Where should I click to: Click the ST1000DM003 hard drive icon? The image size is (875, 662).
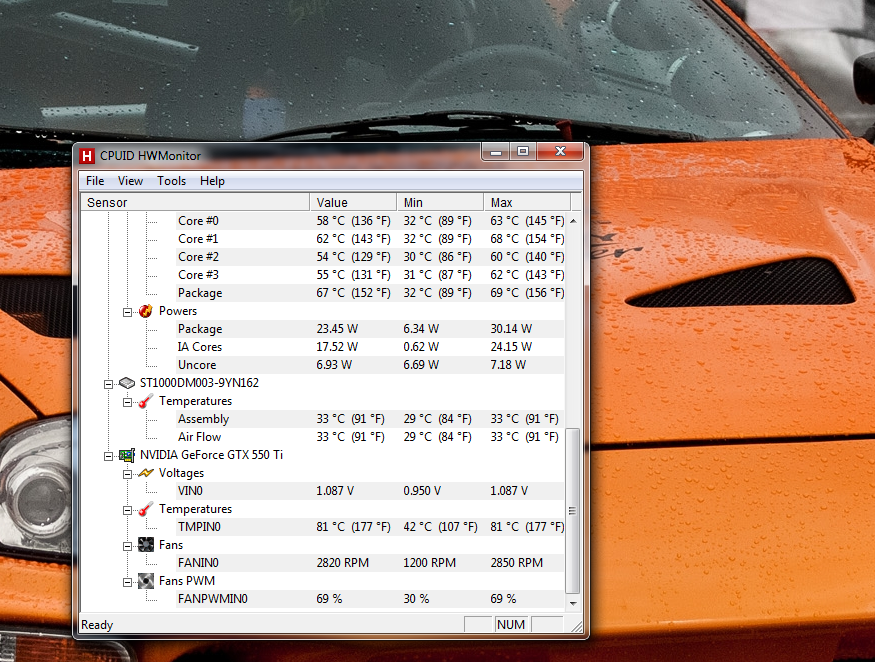pos(127,383)
